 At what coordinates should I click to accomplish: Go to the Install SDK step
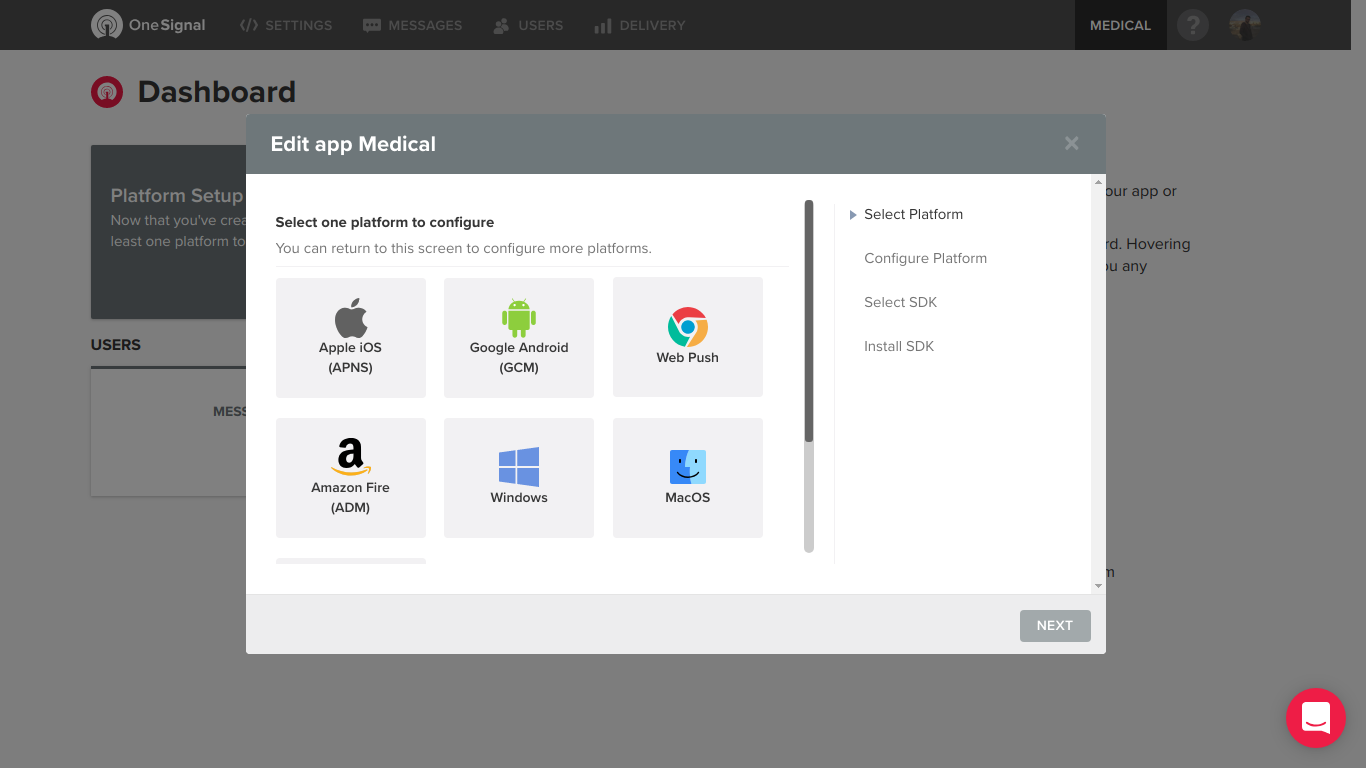[899, 346]
